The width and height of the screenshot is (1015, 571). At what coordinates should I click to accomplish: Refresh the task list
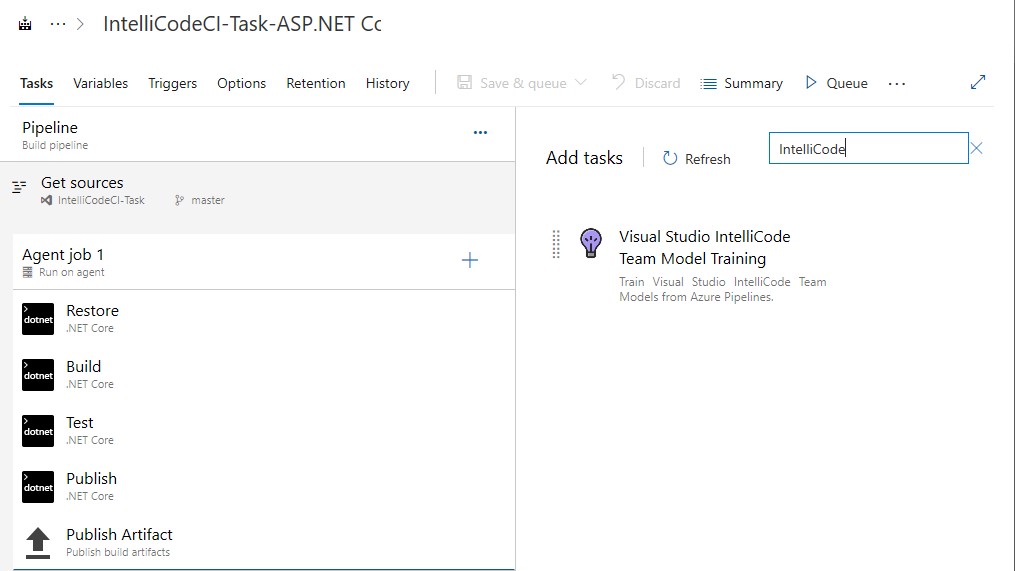click(x=708, y=159)
